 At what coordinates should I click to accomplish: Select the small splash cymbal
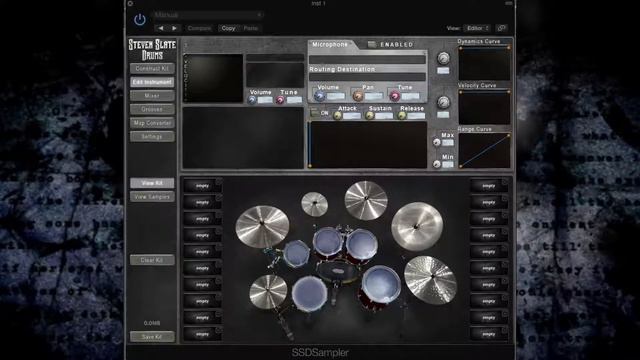(314, 204)
